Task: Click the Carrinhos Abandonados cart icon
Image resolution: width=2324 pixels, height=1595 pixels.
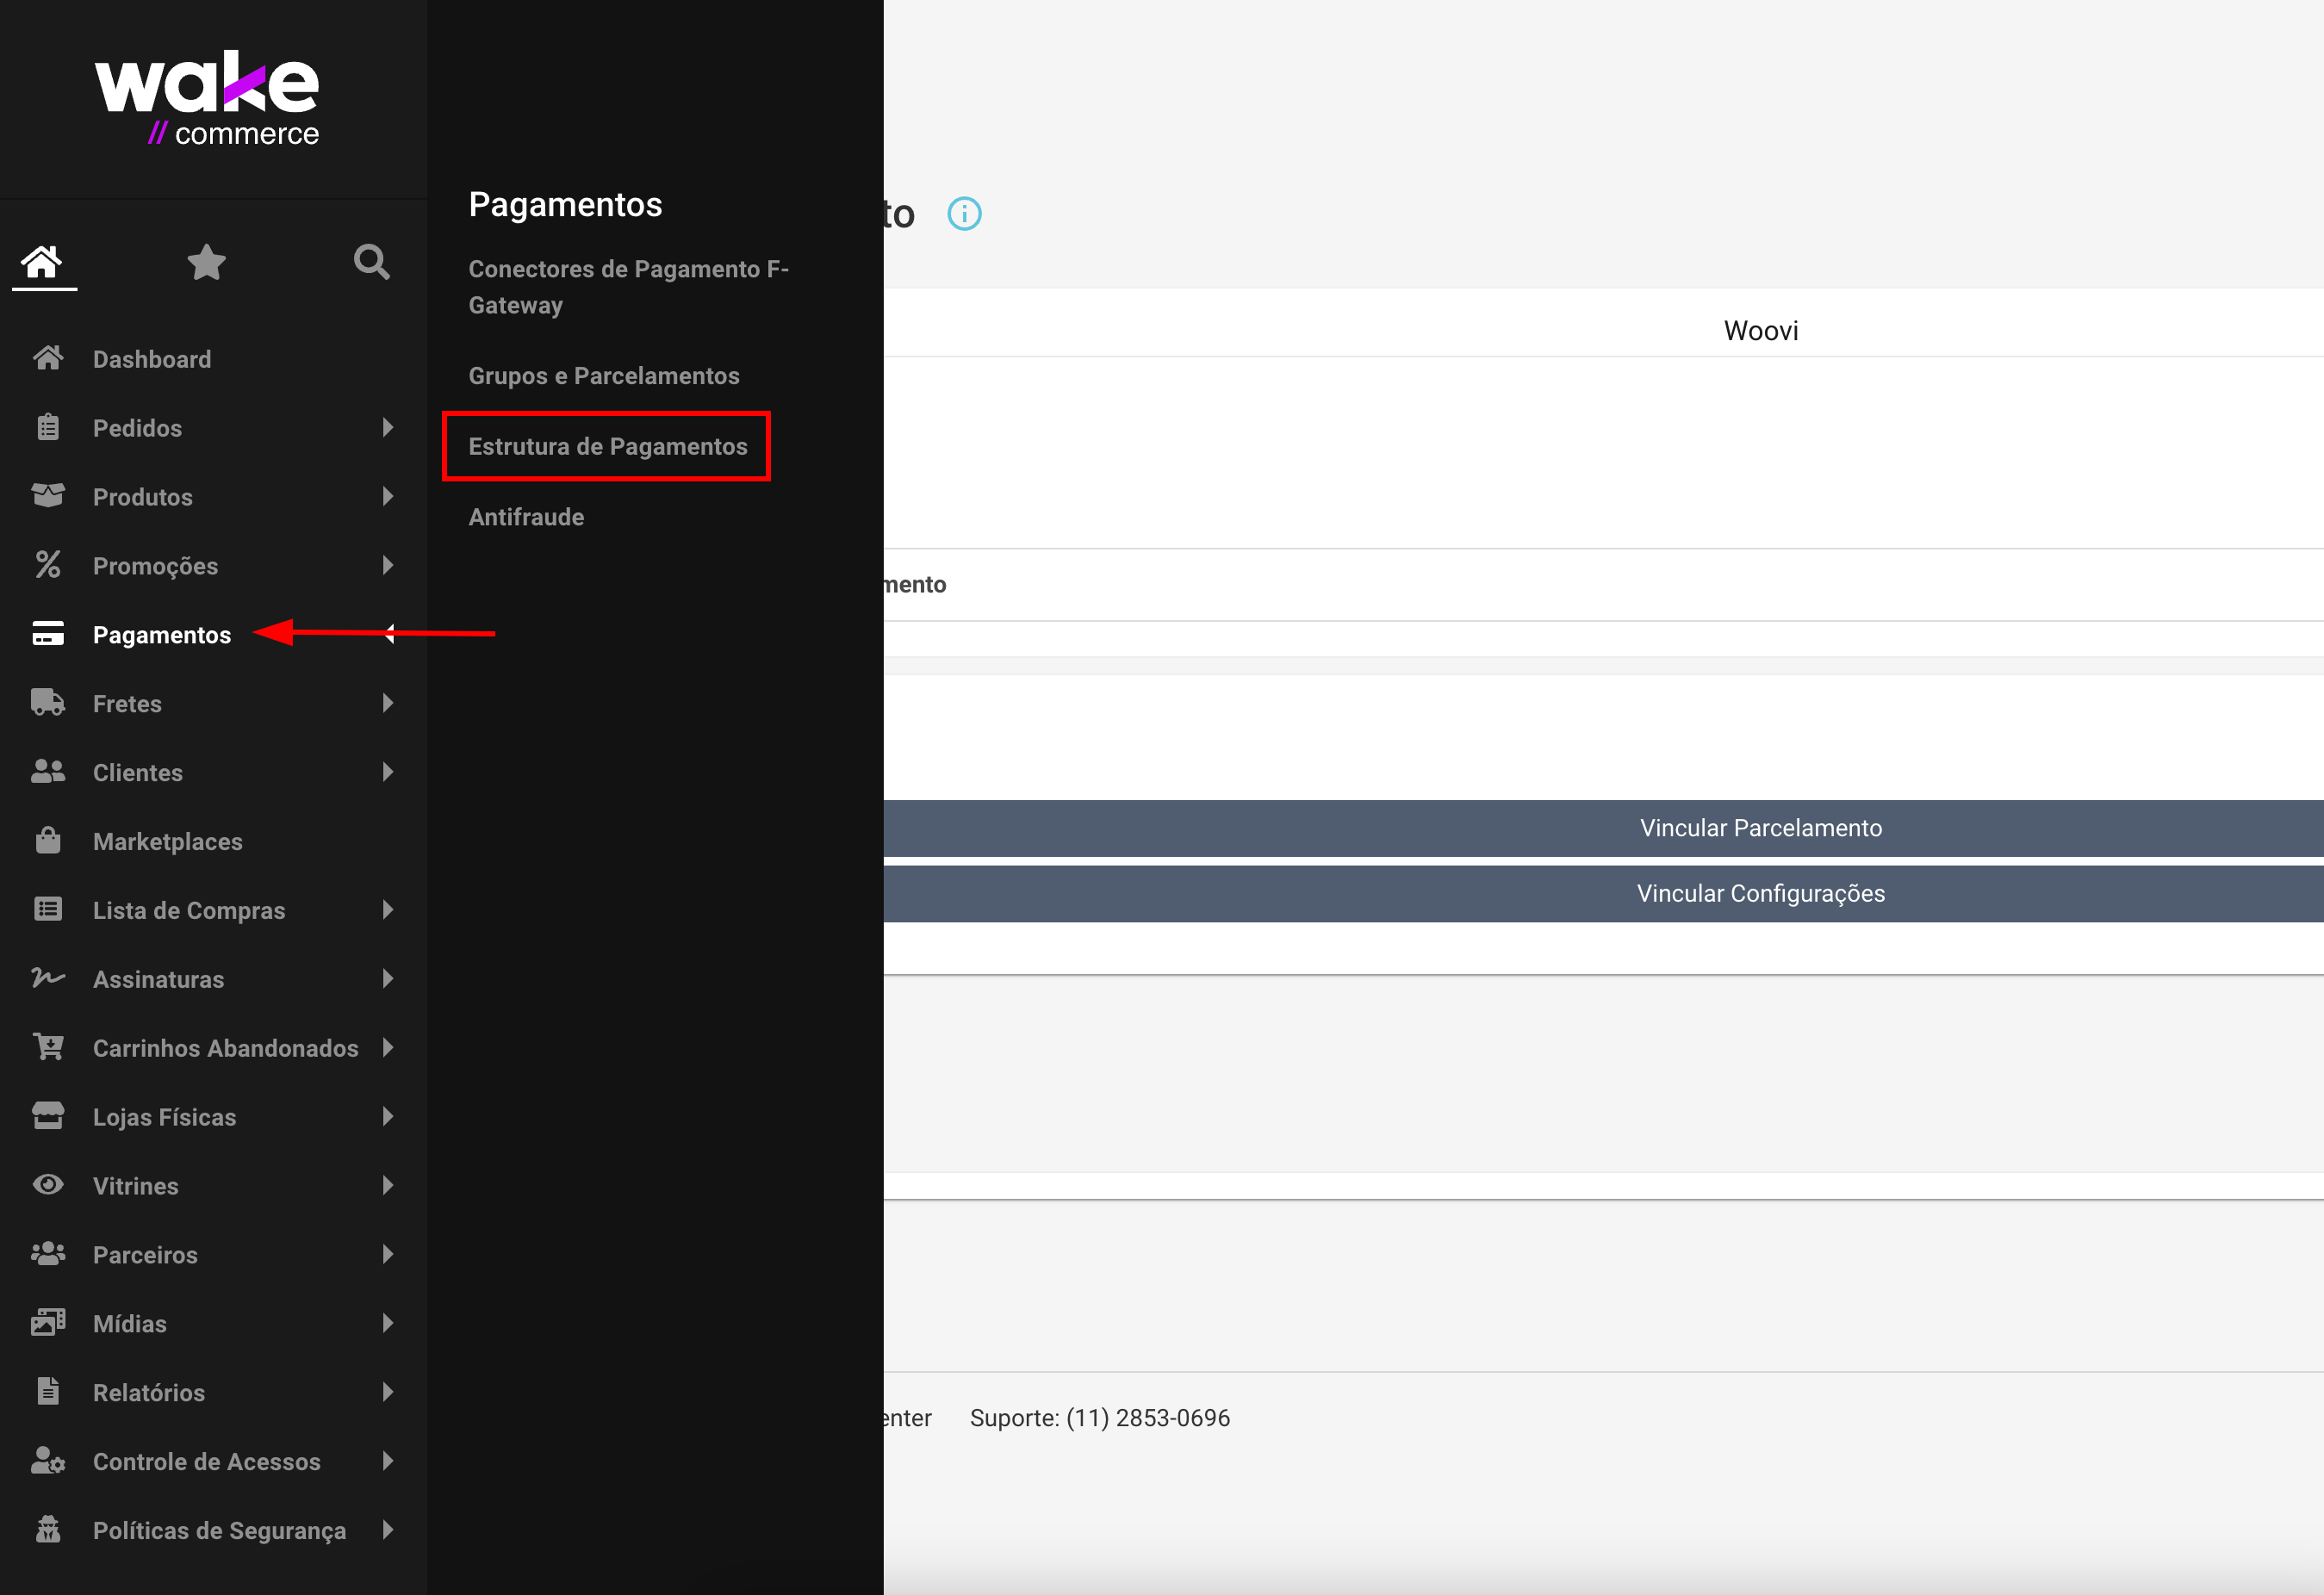Action: (x=48, y=1047)
